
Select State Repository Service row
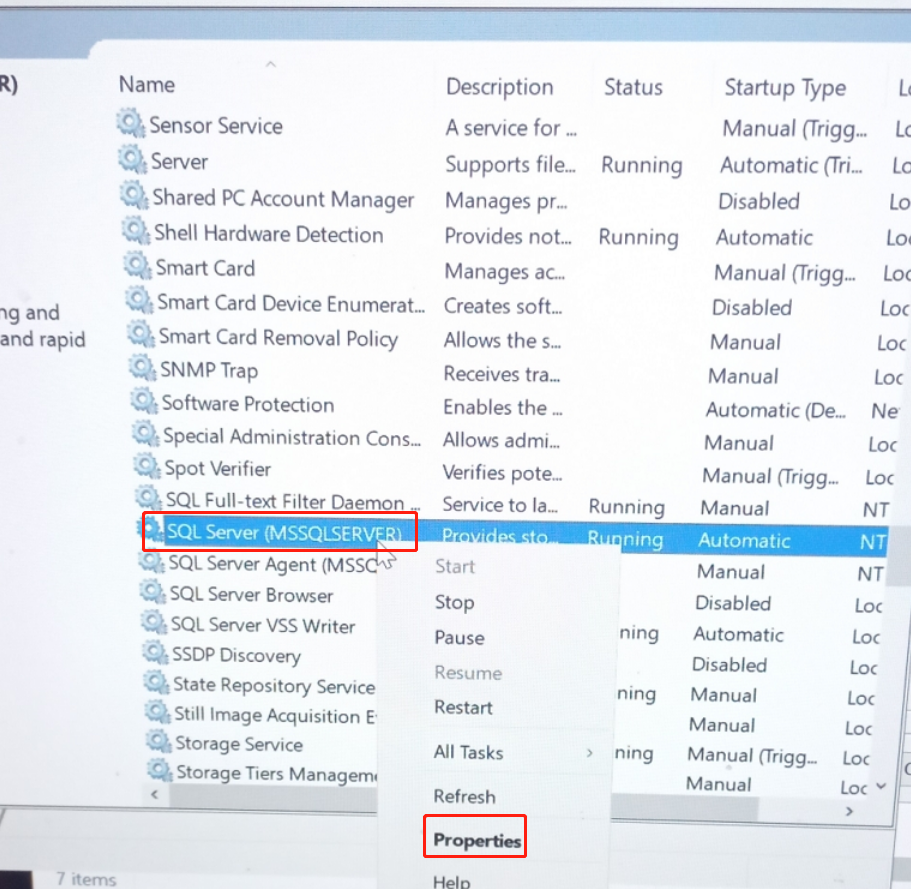(x=274, y=686)
